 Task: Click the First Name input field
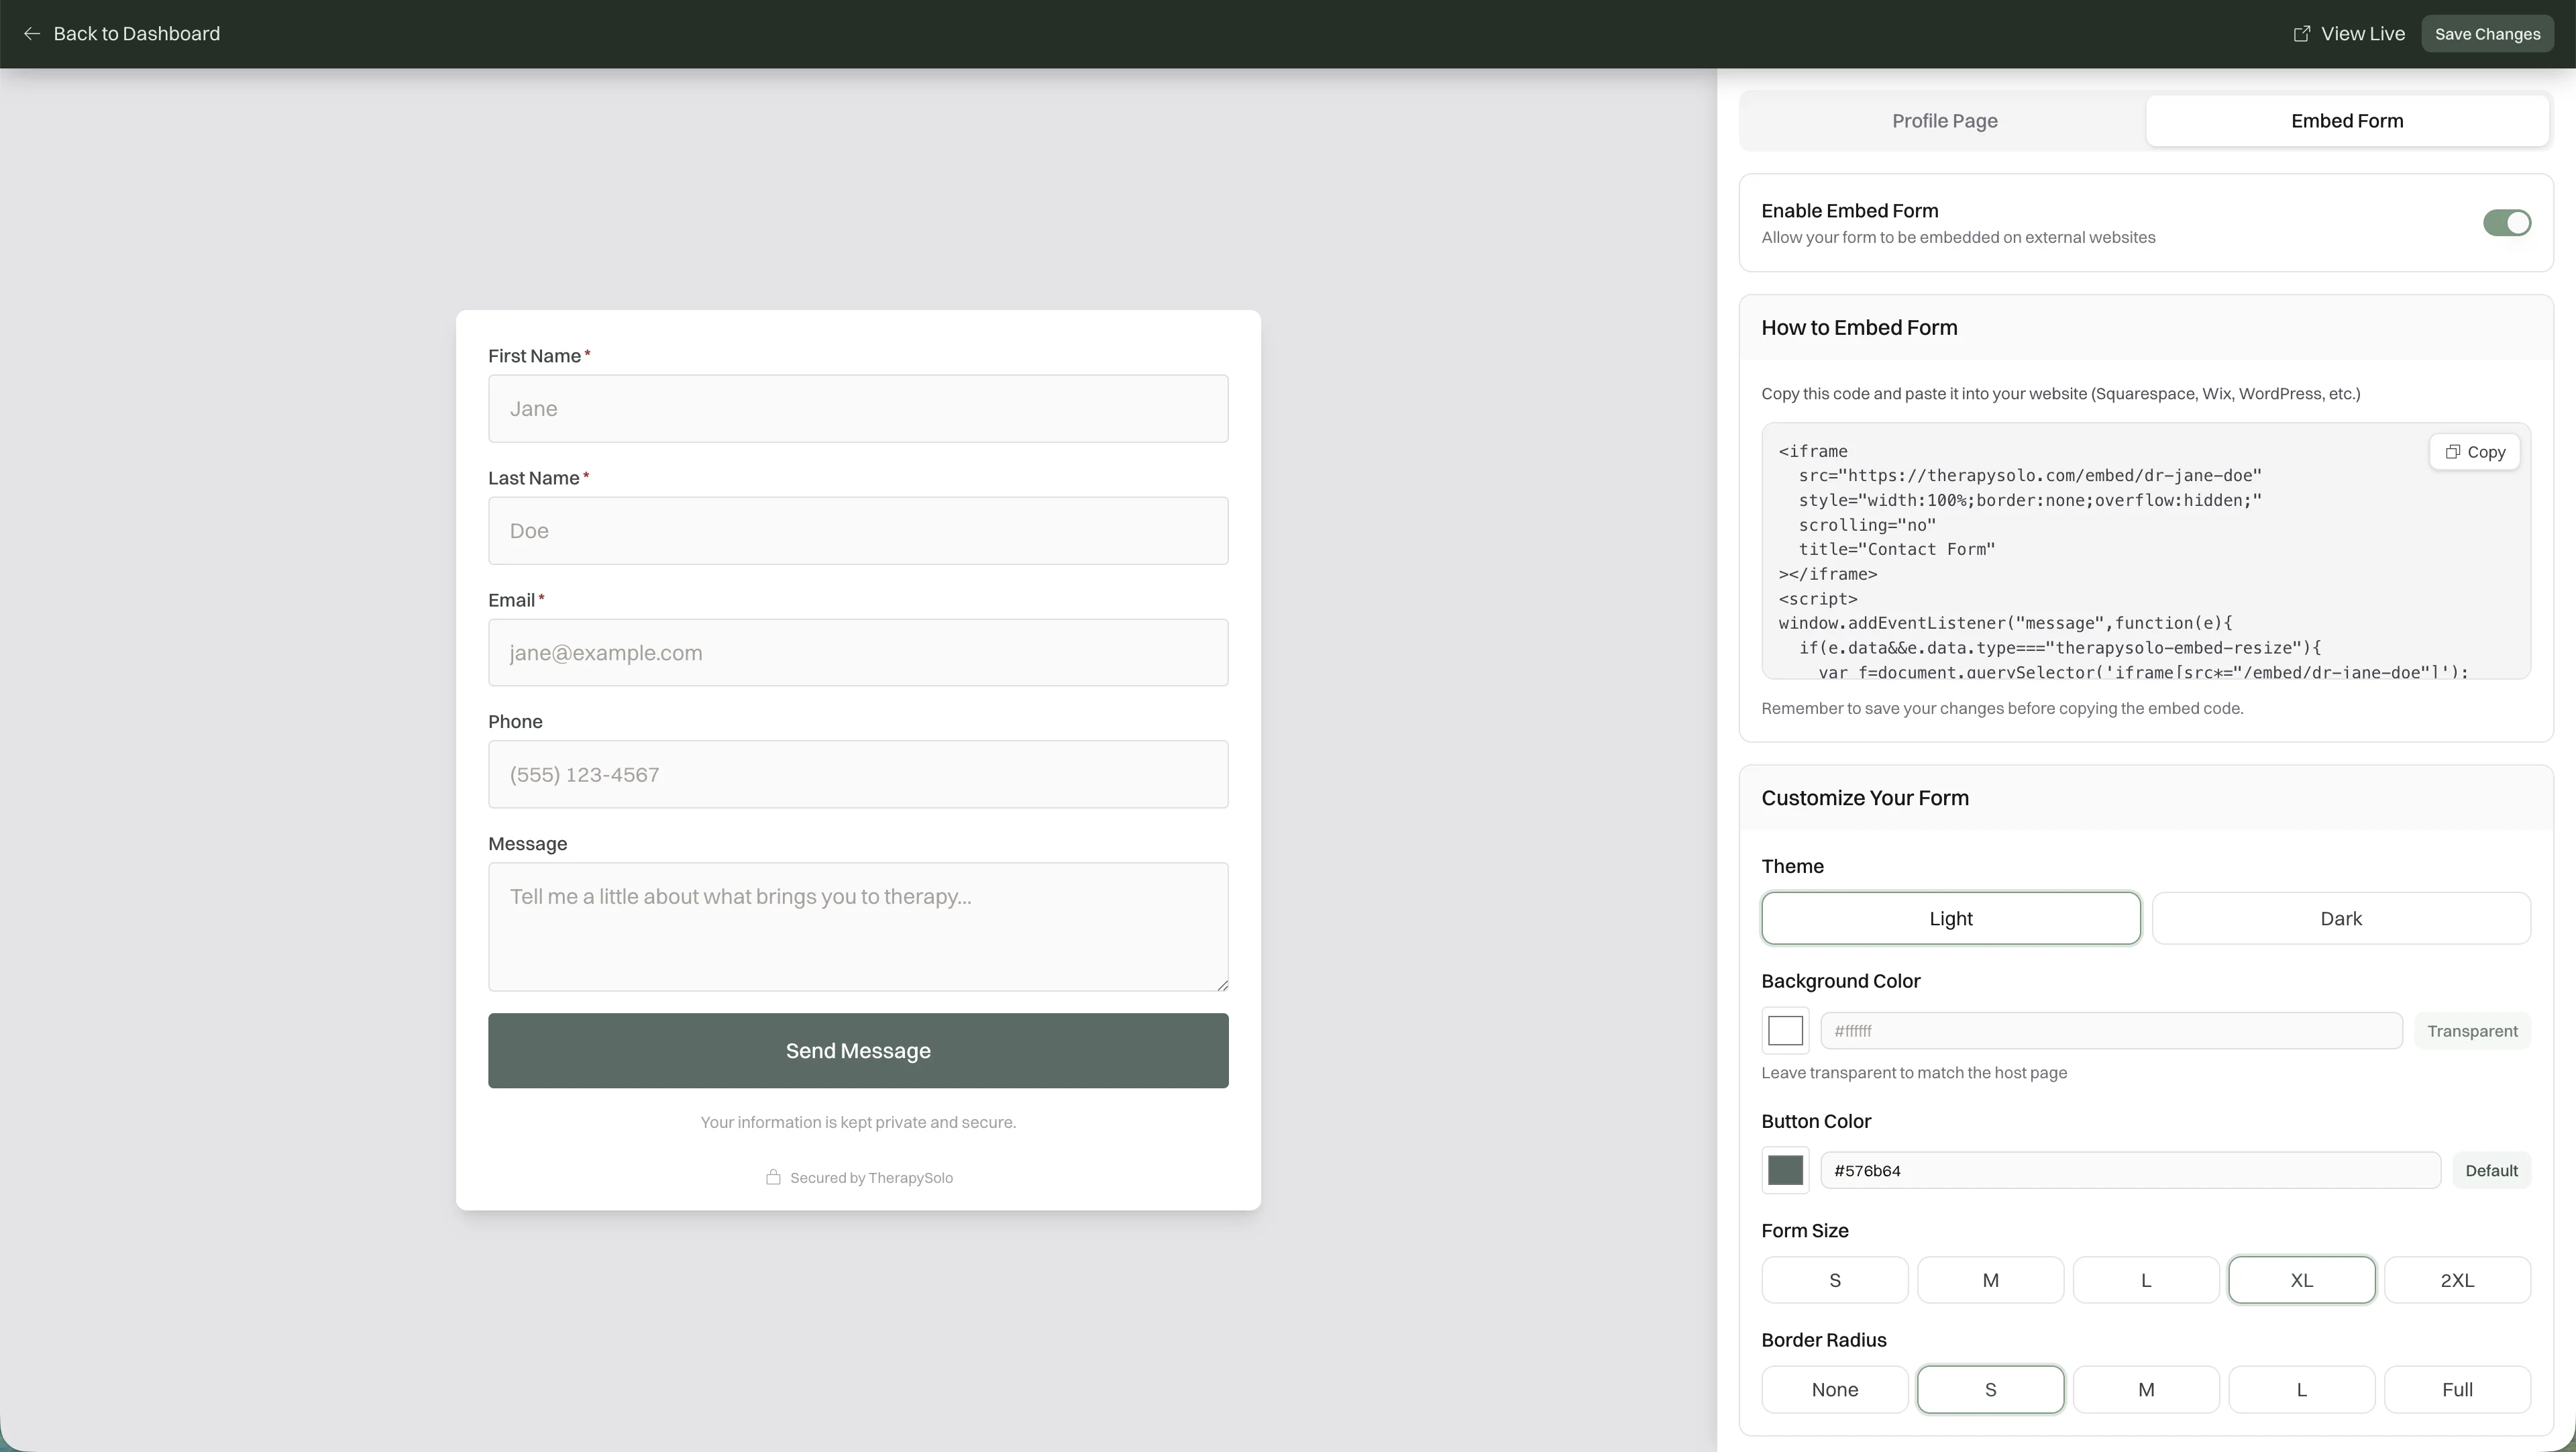(x=858, y=408)
